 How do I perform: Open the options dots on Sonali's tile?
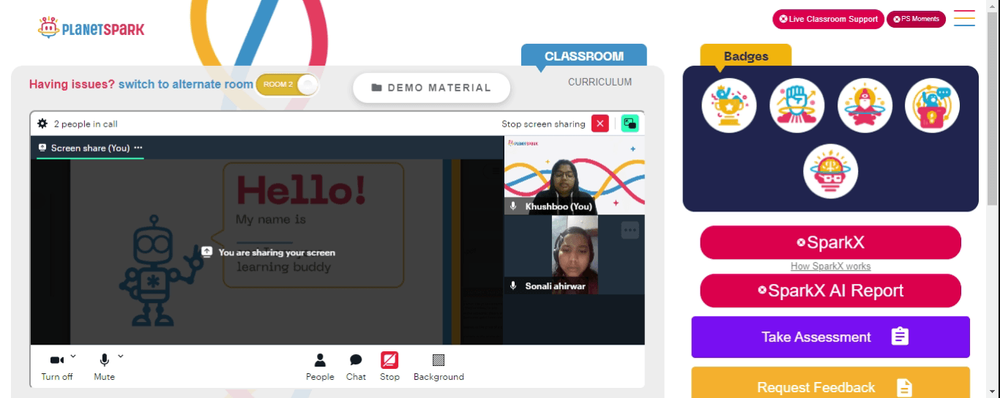click(630, 230)
